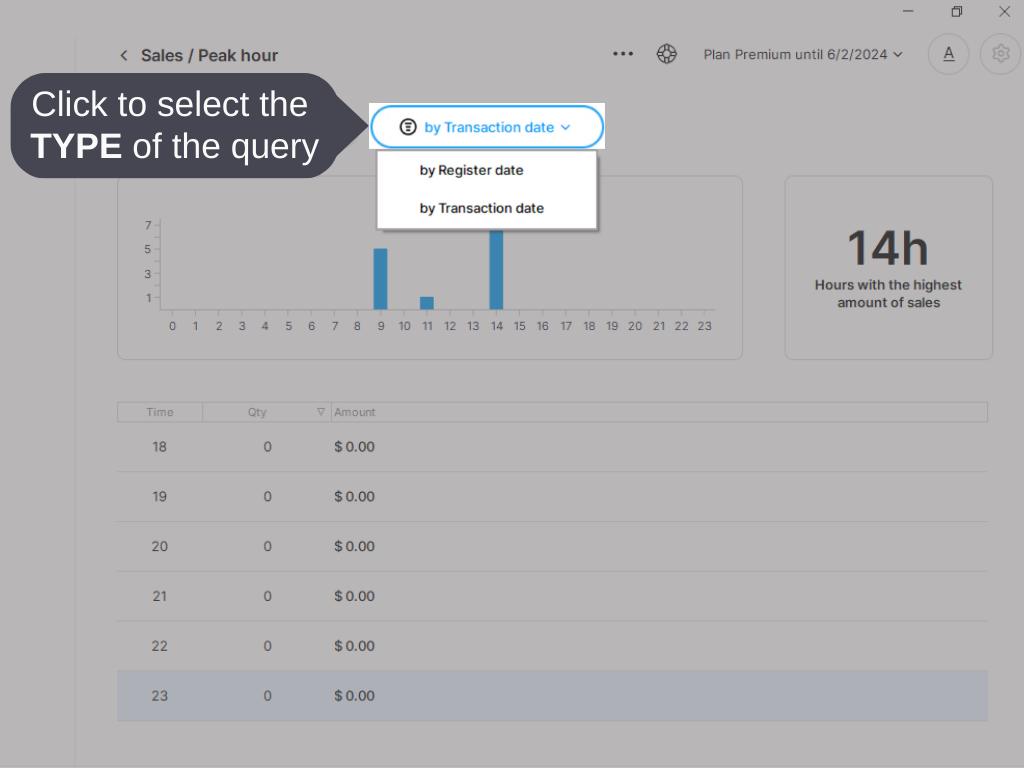Click the Amount column header

(356, 411)
